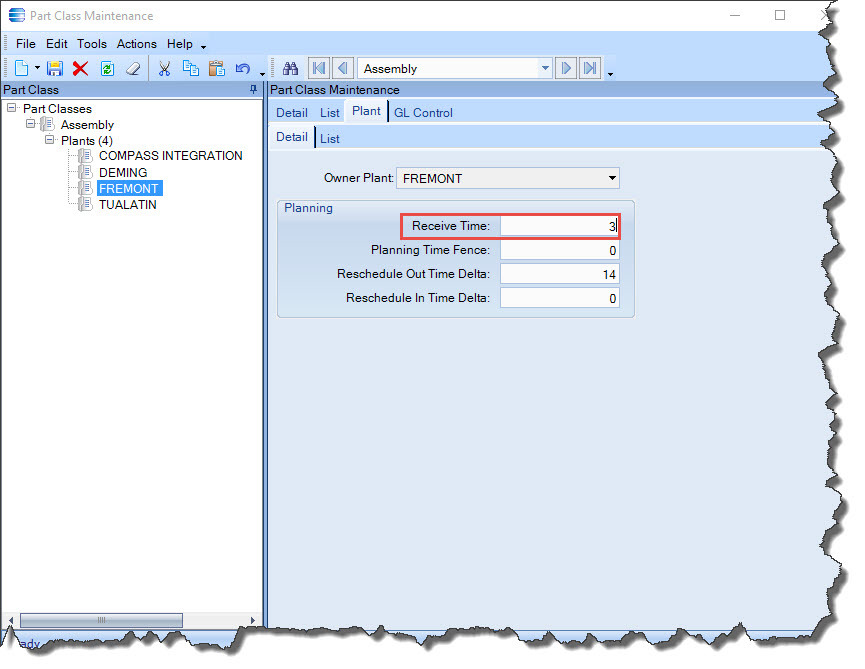Click Reschedule In Time Delta field
865x669 pixels.
click(559, 298)
